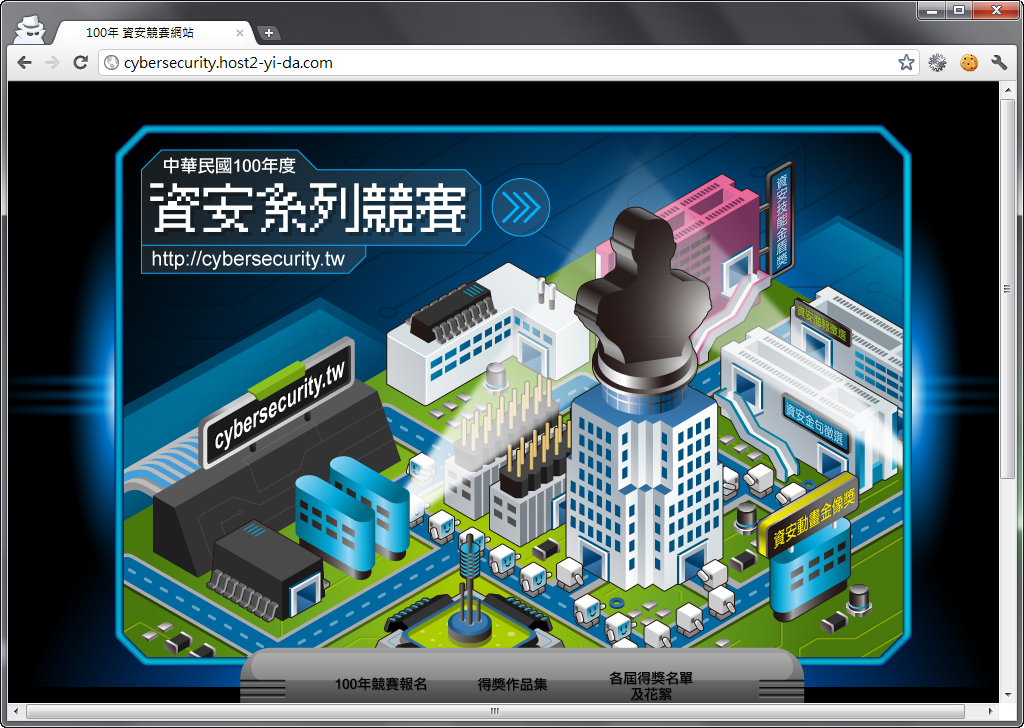Bookmark this page with the star icon
Viewport: 1024px width, 728px height.
coord(906,63)
